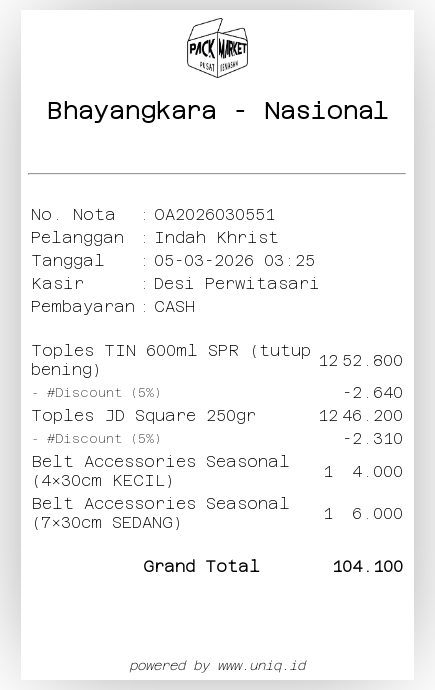Select Toples JD Square 250gr item
Image resolution: width=435 pixels, height=690 pixels.
[x=143, y=416]
